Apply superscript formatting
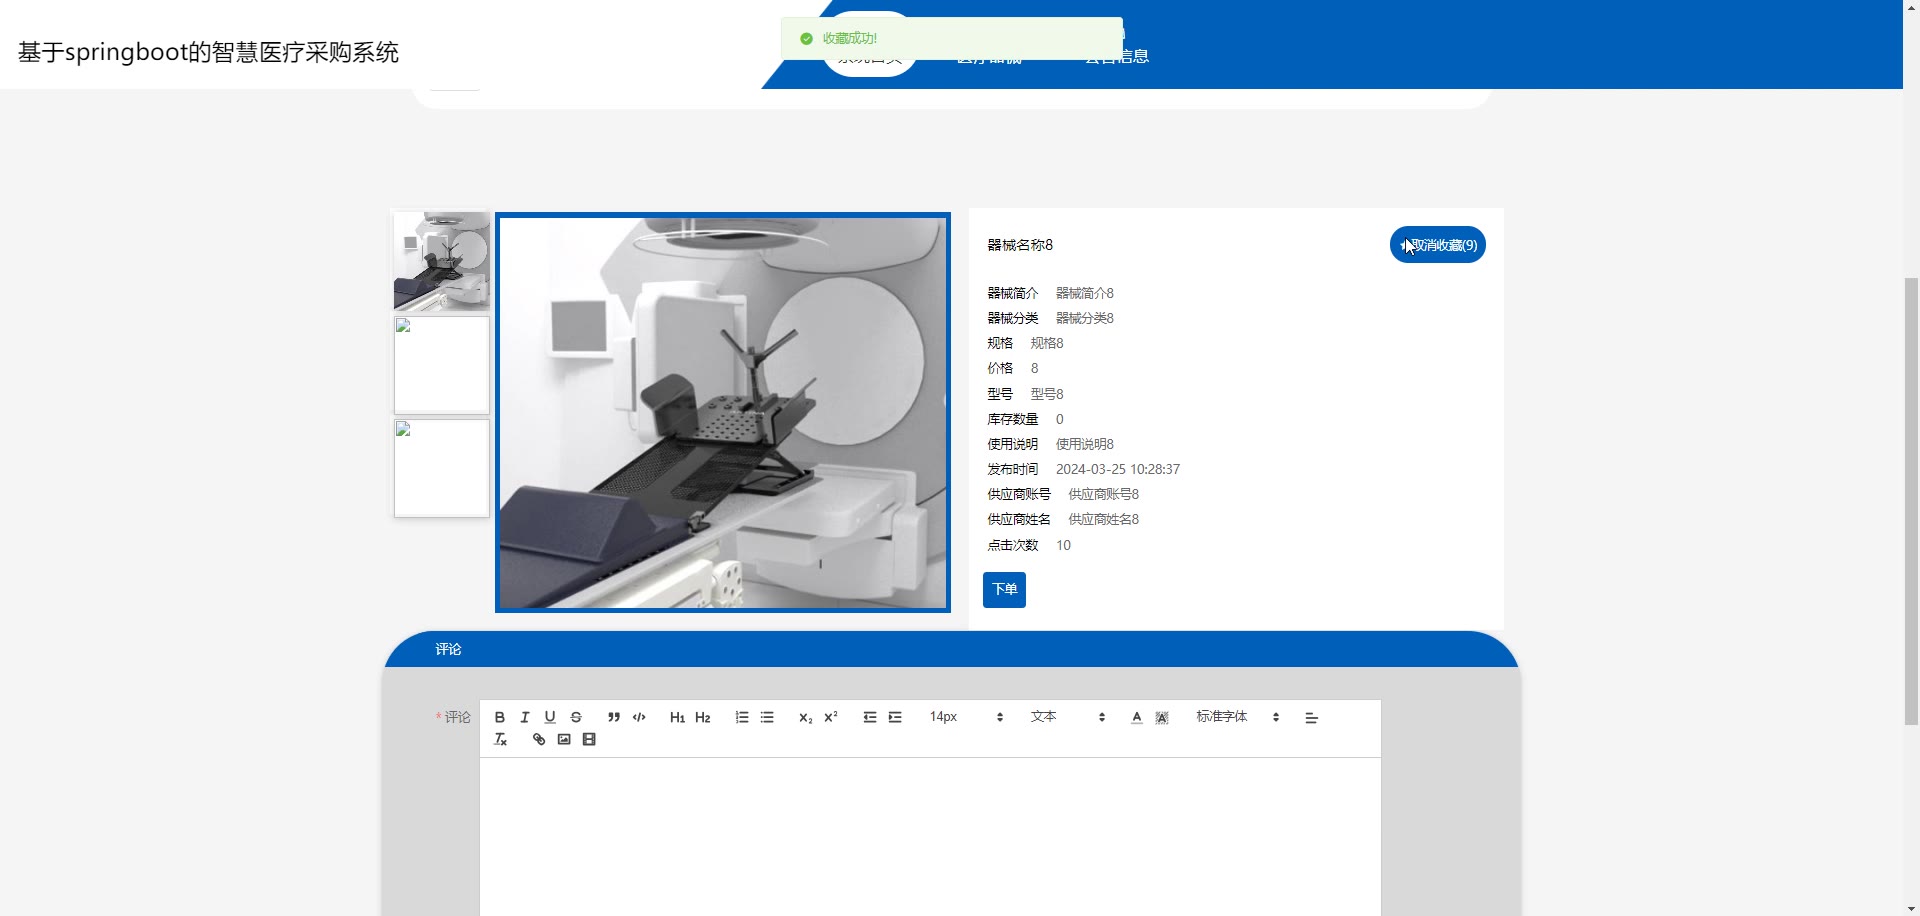 [831, 717]
